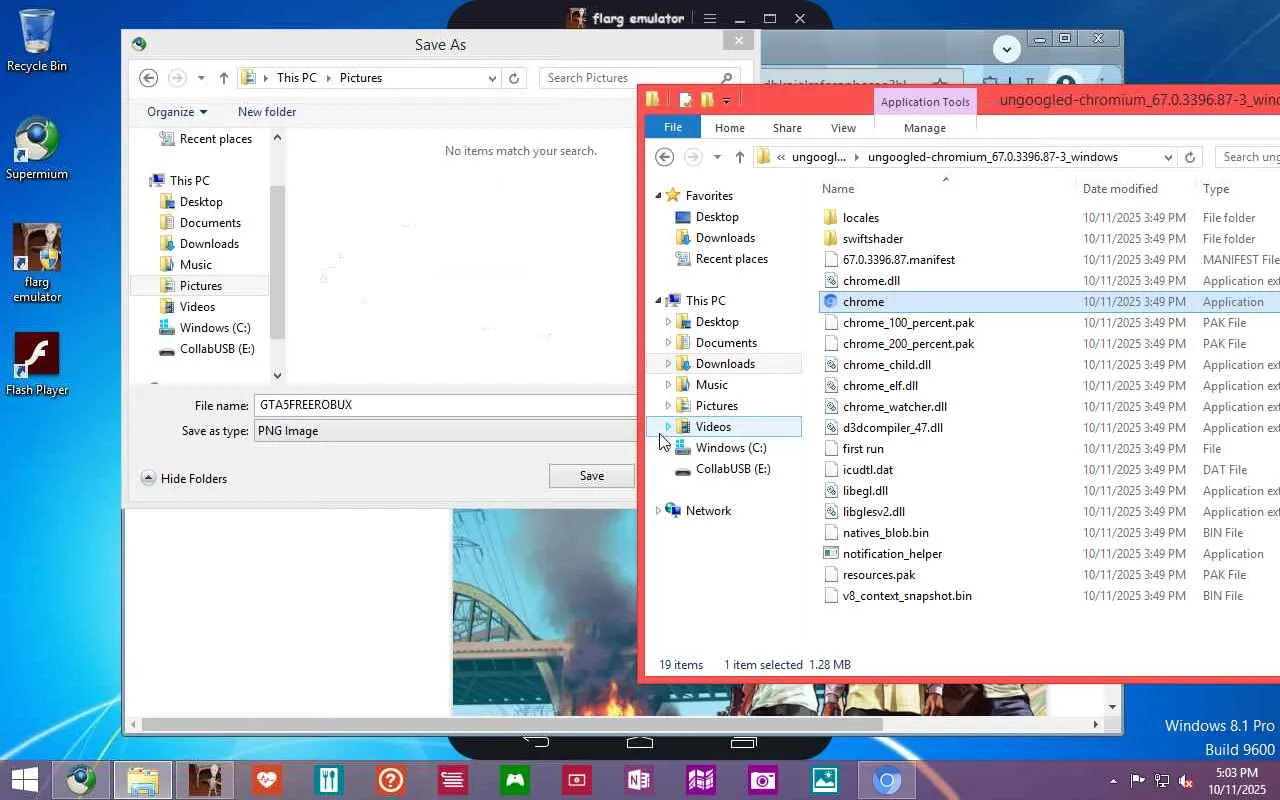The image size is (1280, 800).
Task: Switch to flarg emulator on the taskbar
Action: coord(205,780)
